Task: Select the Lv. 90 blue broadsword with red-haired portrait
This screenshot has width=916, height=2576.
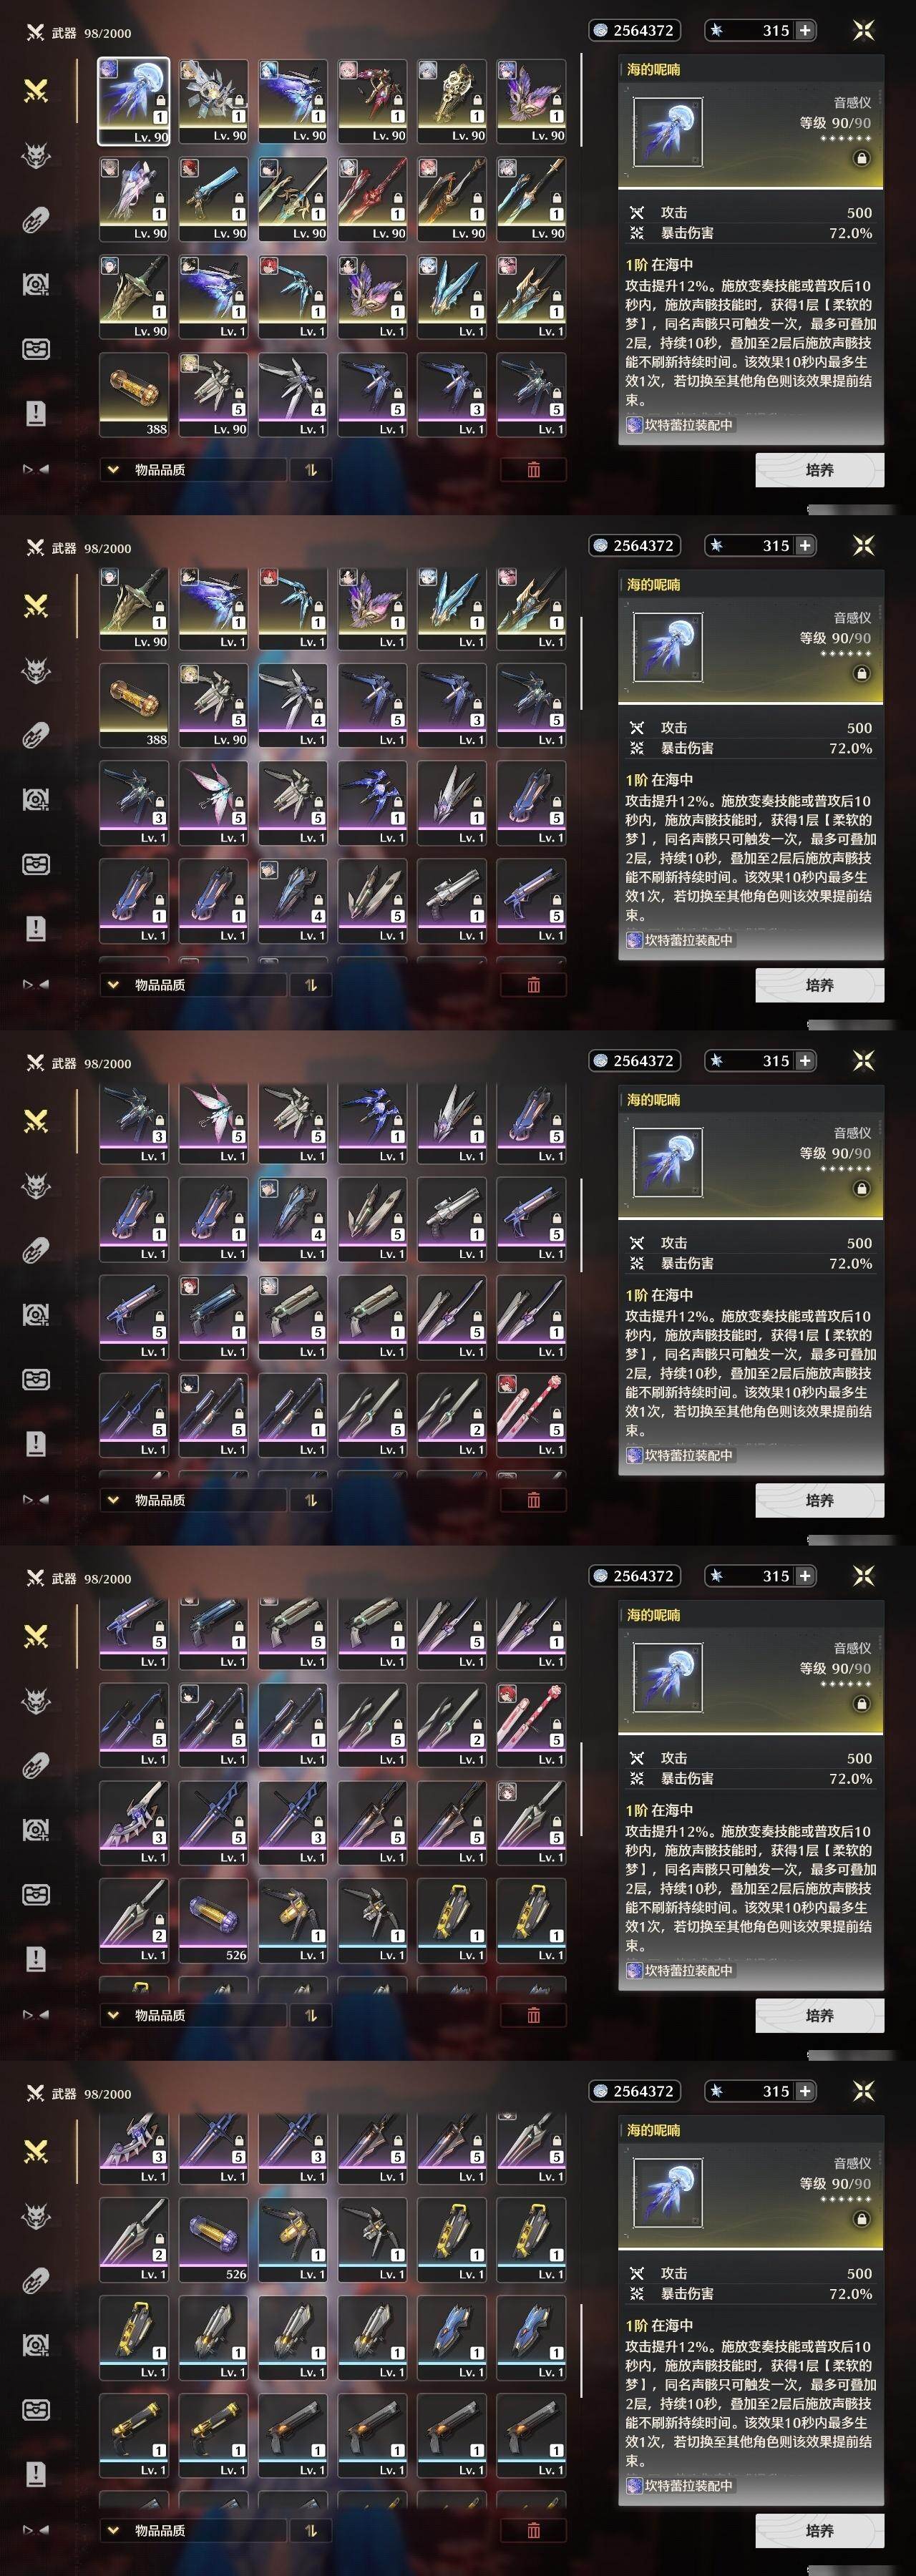Action: (x=214, y=199)
